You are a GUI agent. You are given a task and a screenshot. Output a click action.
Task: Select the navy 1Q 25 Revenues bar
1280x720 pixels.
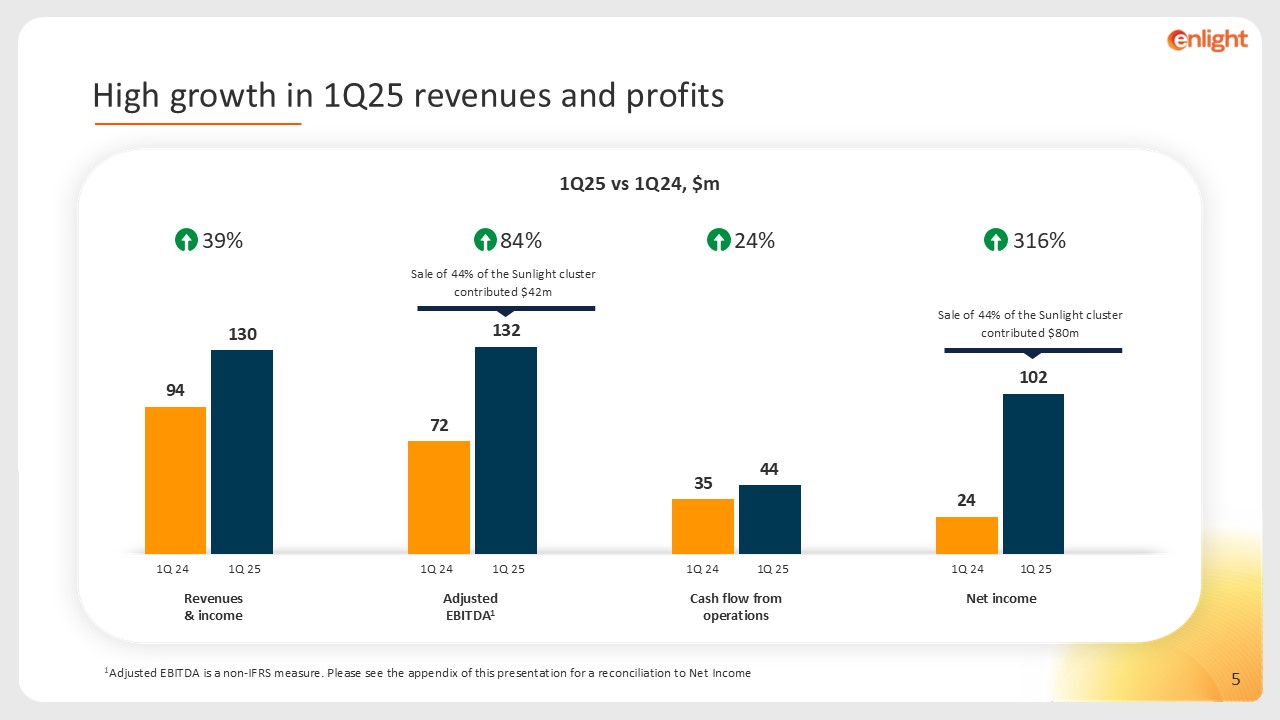242,452
